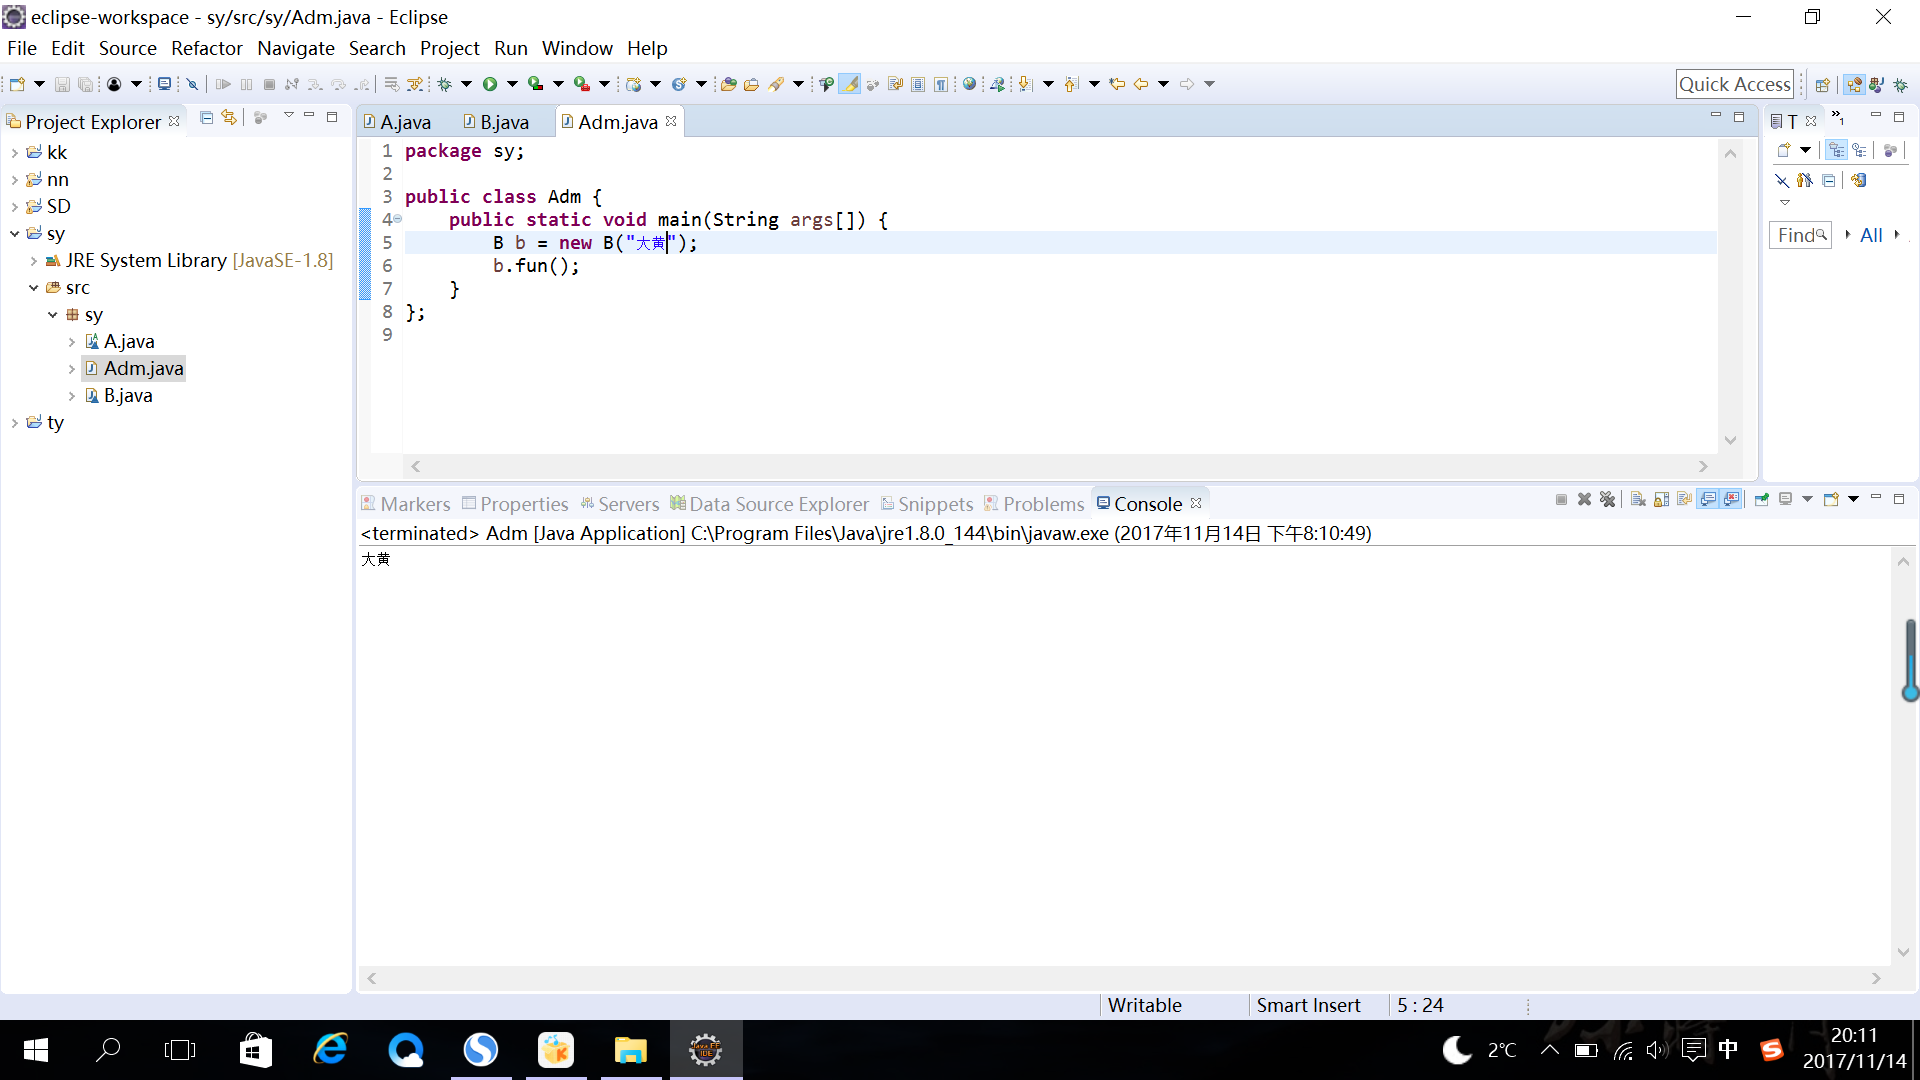Click the Previous Annotation arrow icon
This screenshot has height=1080, width=1920.
1072,84
